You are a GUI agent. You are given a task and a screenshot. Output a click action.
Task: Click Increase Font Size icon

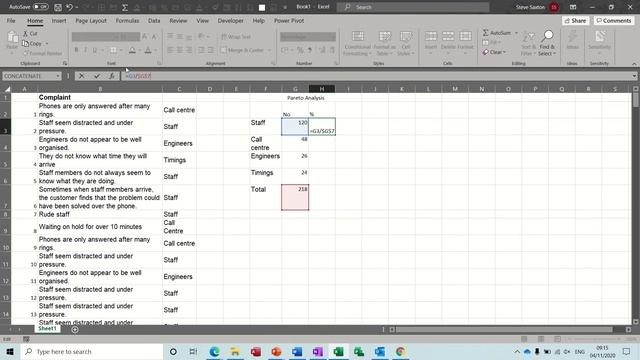[x=144, y=37]
